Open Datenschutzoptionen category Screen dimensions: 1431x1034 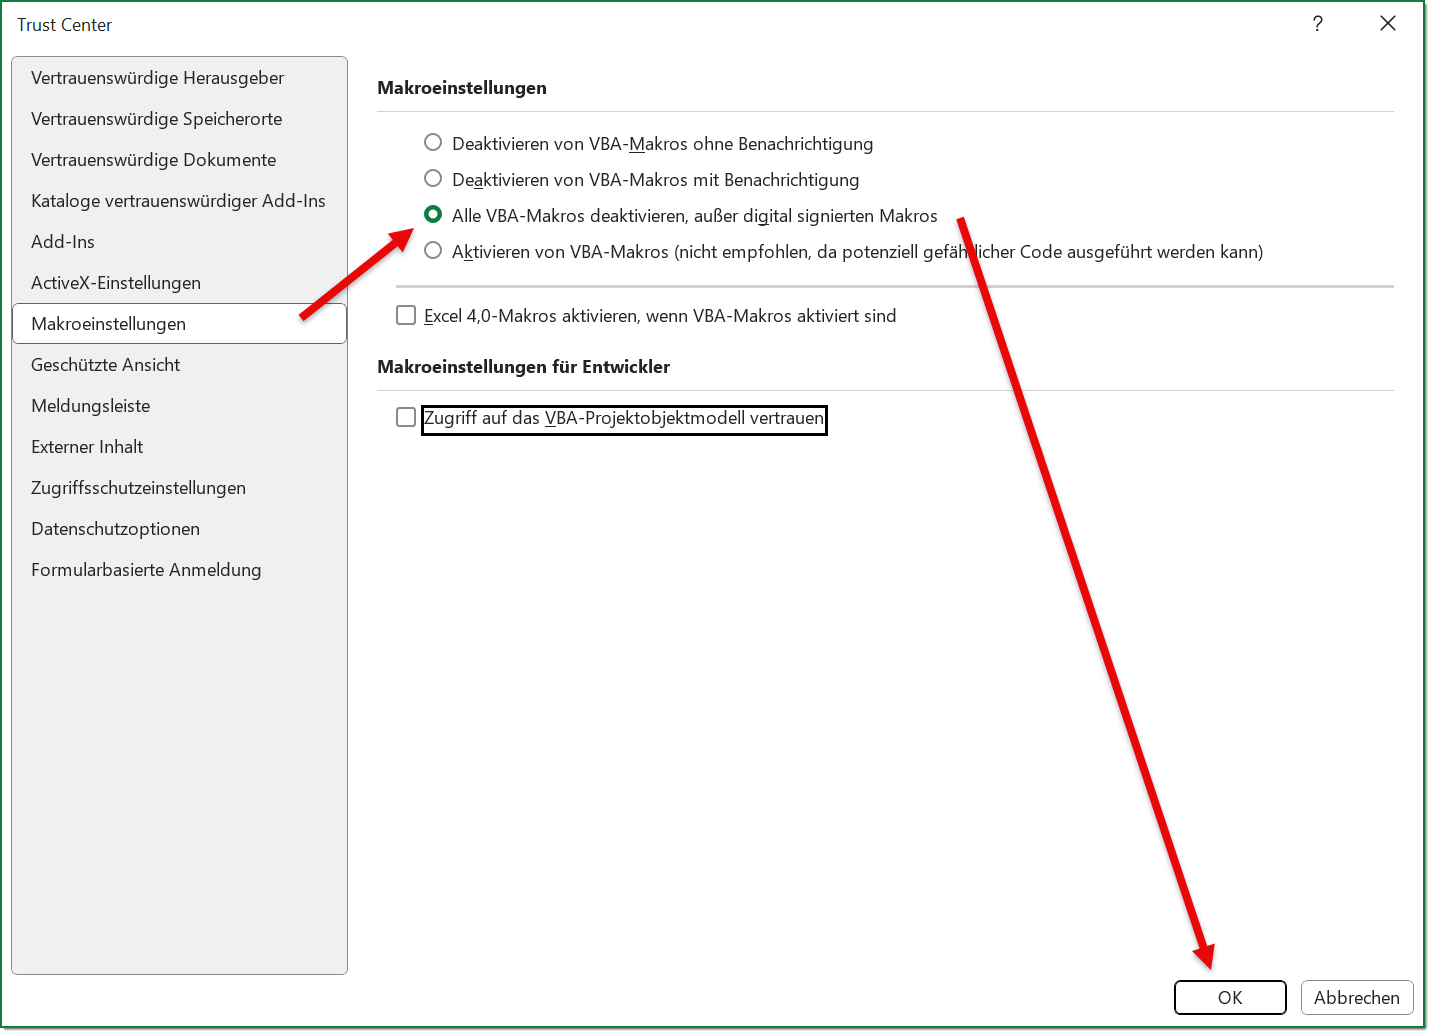pyautogui.click(x=115, y=529)
